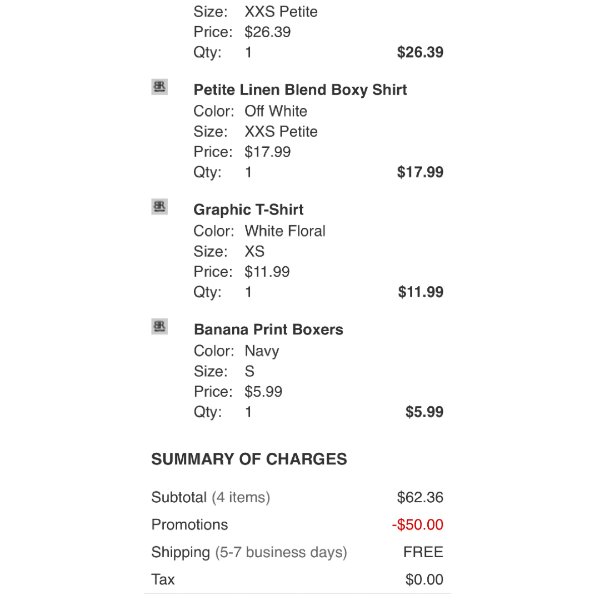
Task: Click the FREE shipping value
Action: [423, 552]
